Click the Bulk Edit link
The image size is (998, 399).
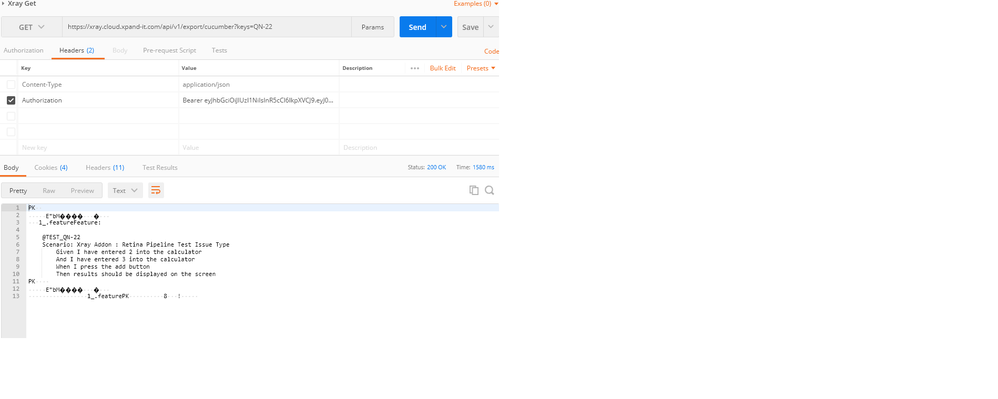442,68
